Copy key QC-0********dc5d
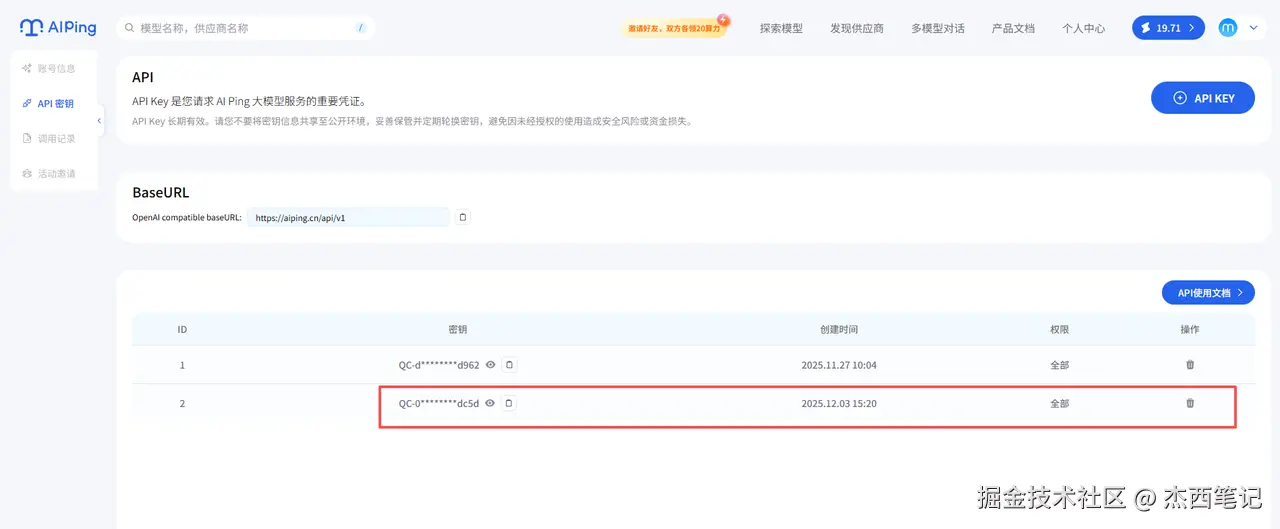Viewport: 1280px width, 529px height. pos(509,403)
